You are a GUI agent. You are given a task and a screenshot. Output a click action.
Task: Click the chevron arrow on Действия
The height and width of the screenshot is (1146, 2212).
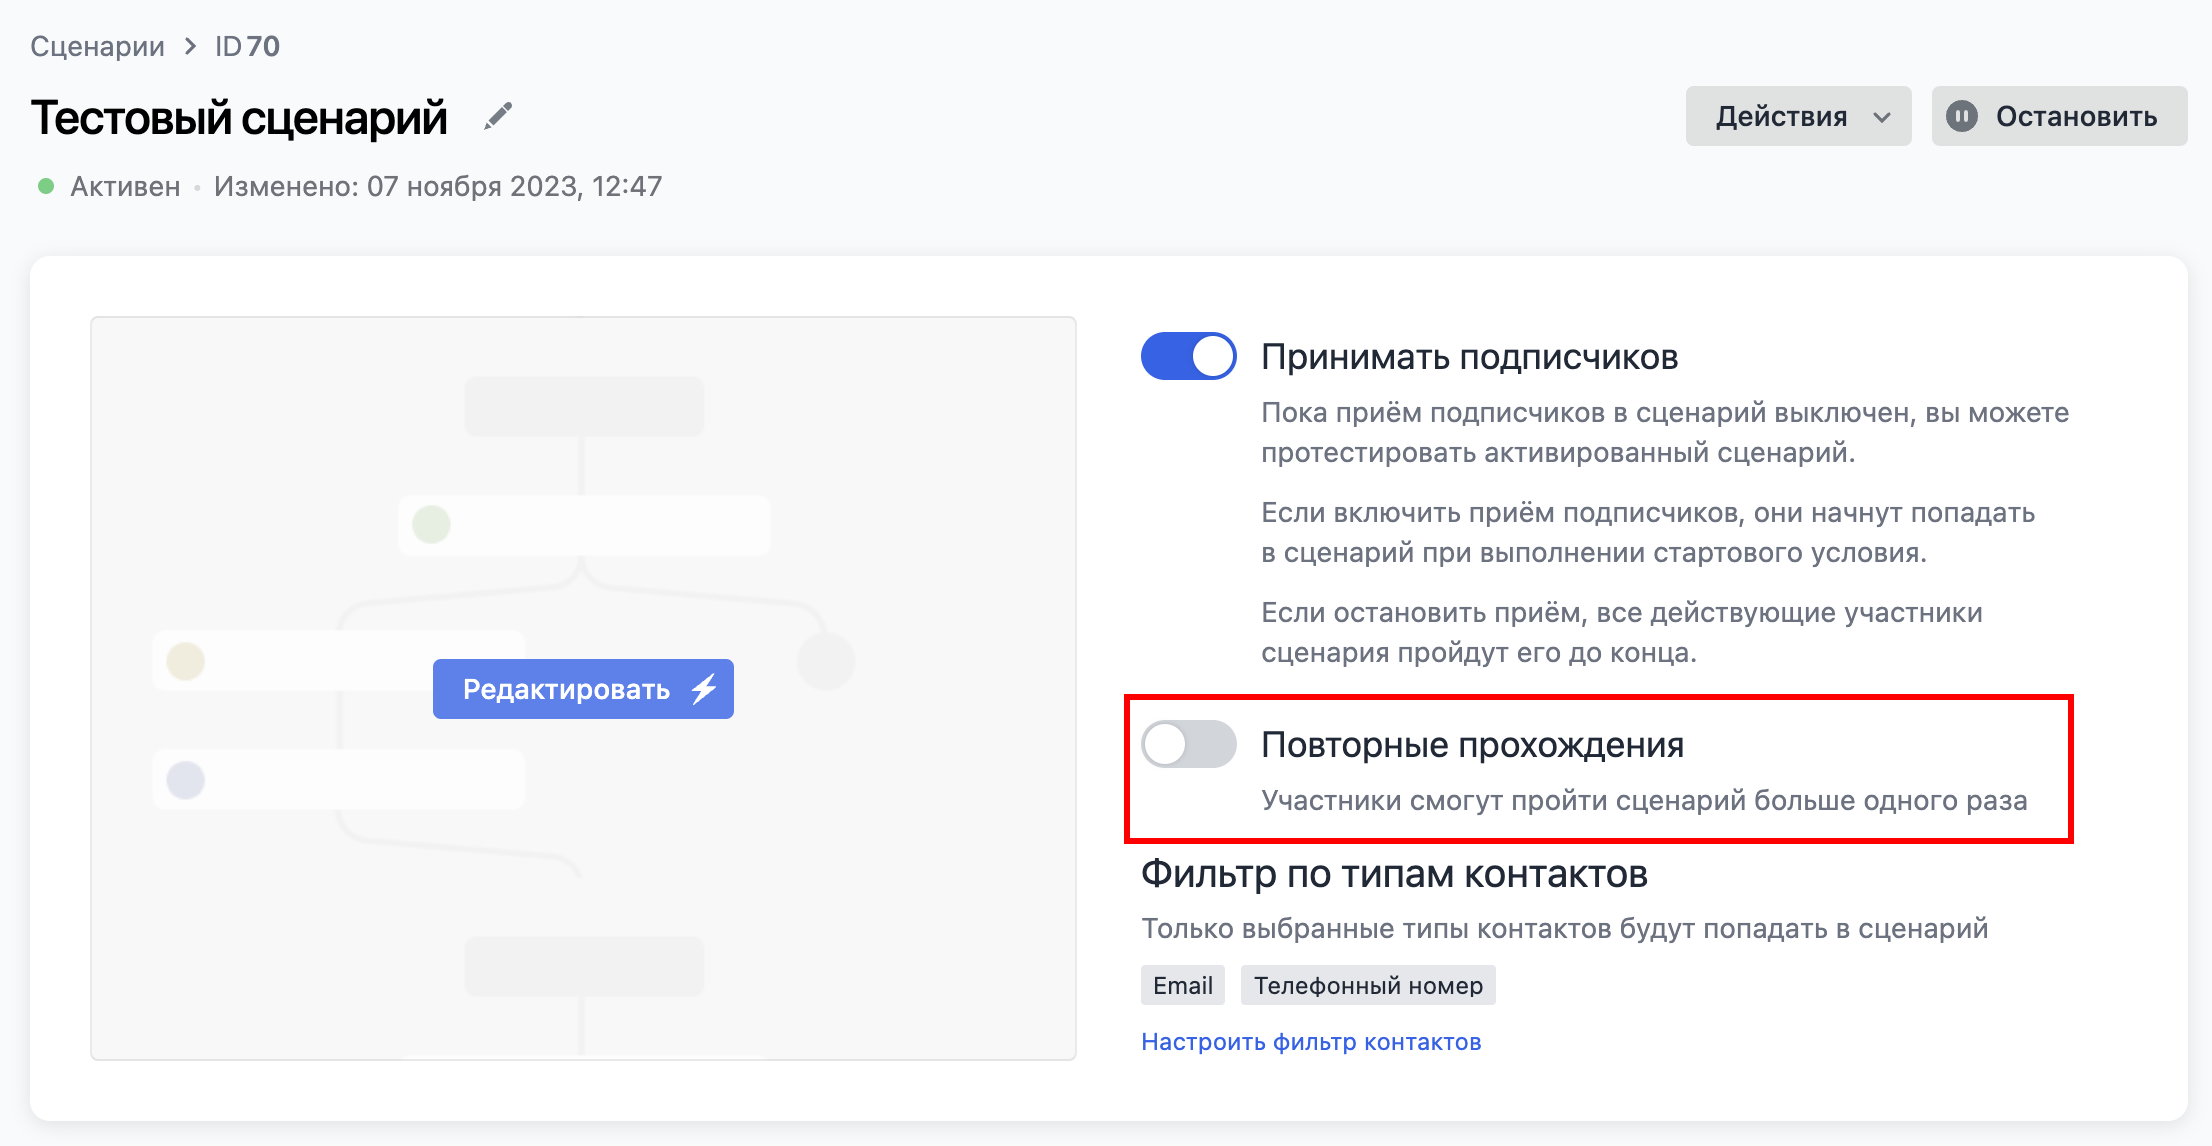click(x=1882, y=118)
